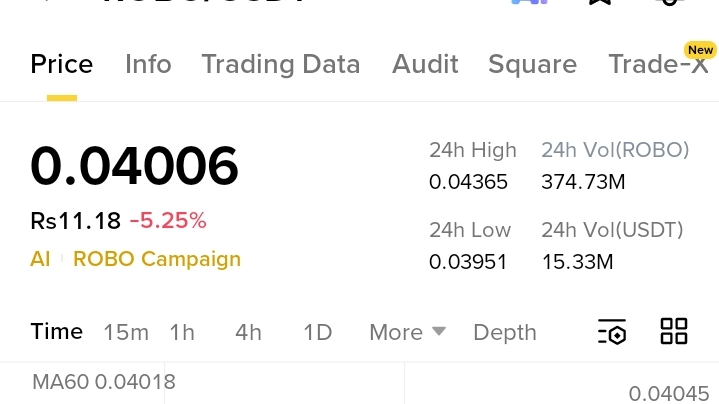719x404 pixels.
Task: Expand the More timeframe dropdown
Action: (407, 332)
